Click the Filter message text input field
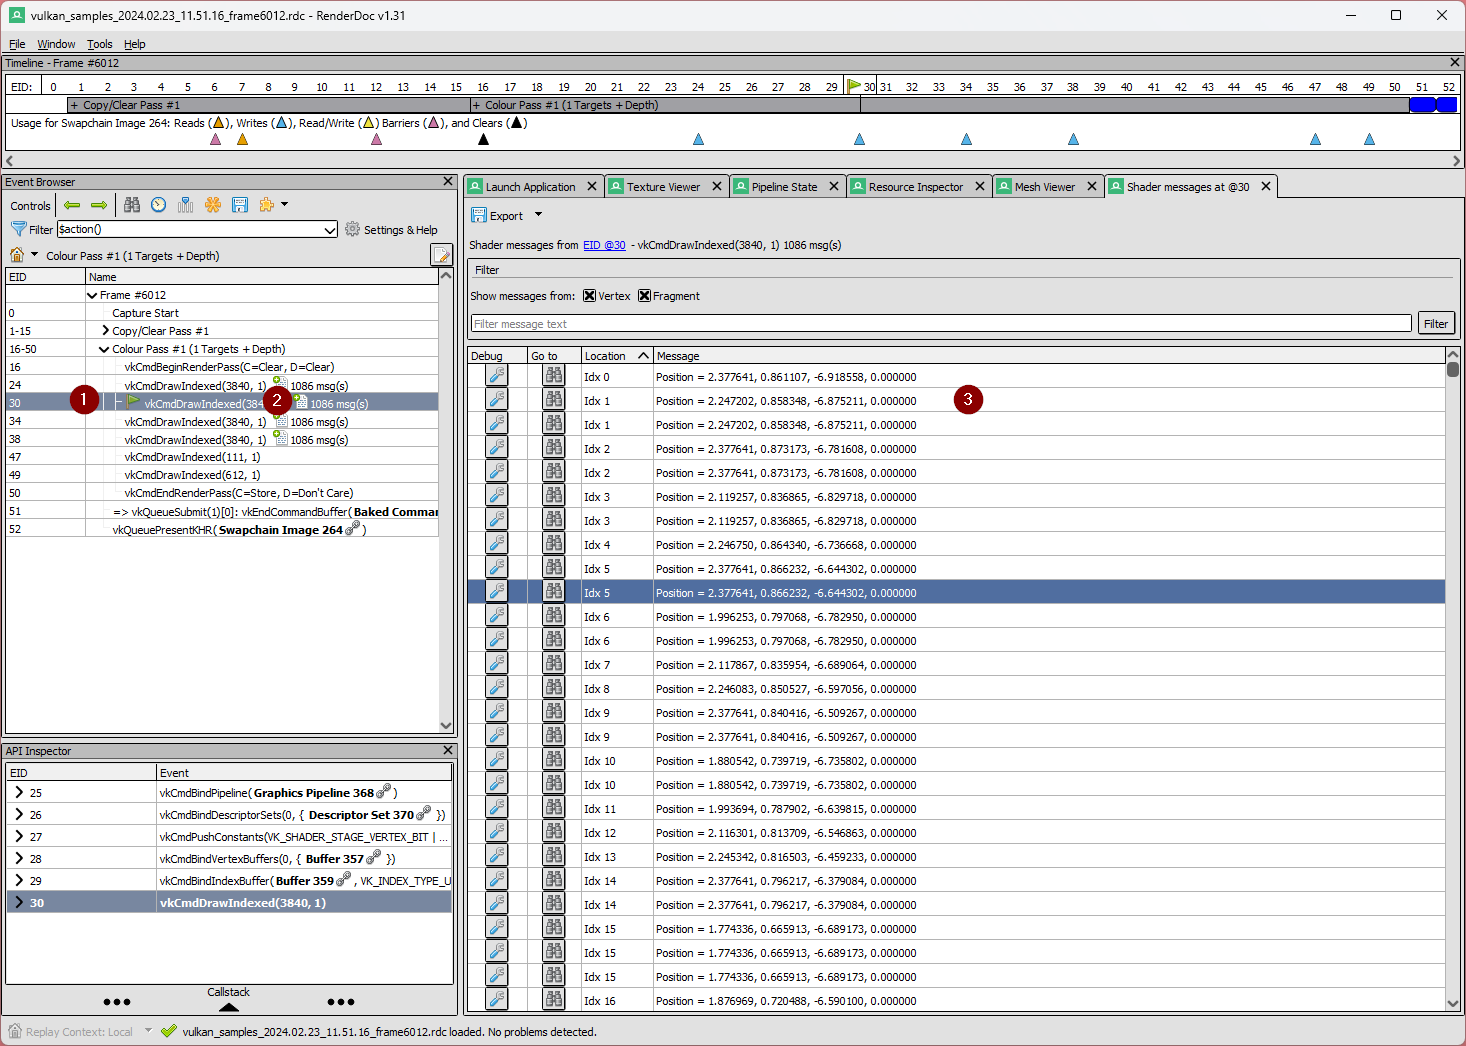The image size is (1466, 1046). coord(940,324)
